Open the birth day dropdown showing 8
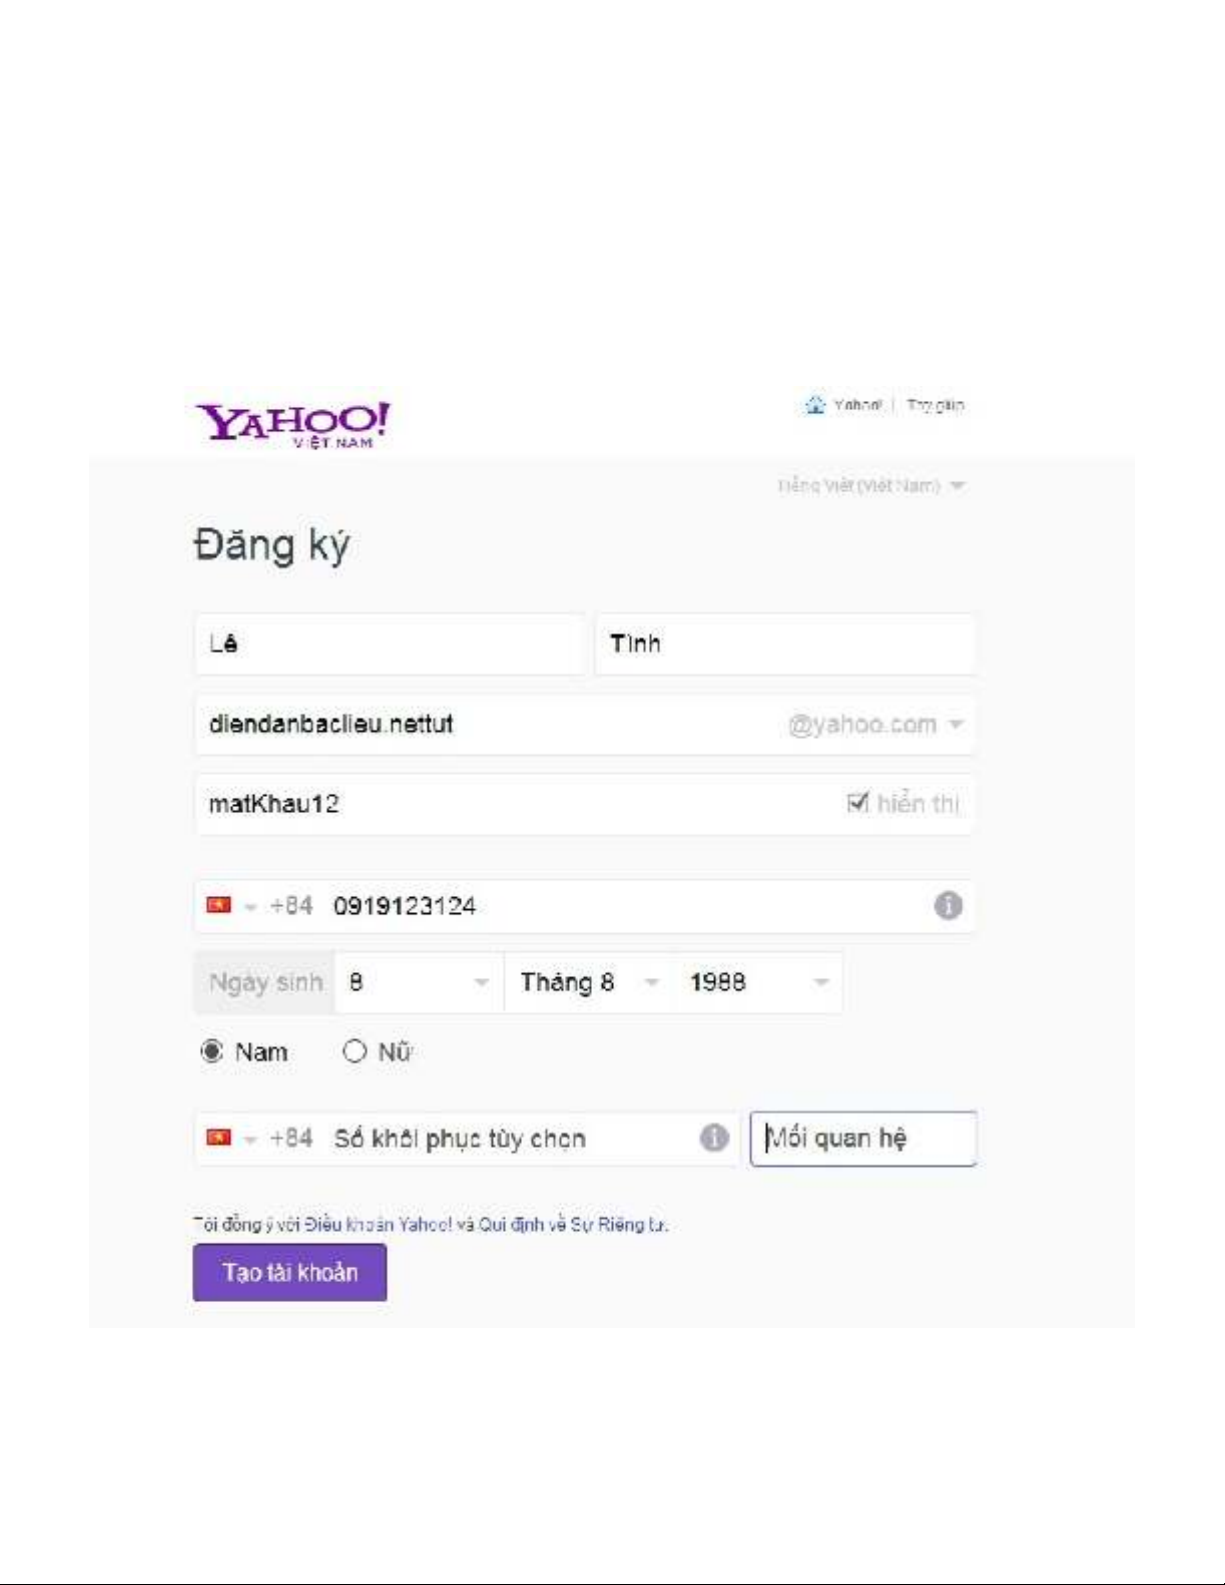1225x1585 pixels. [x=419, y=983]
